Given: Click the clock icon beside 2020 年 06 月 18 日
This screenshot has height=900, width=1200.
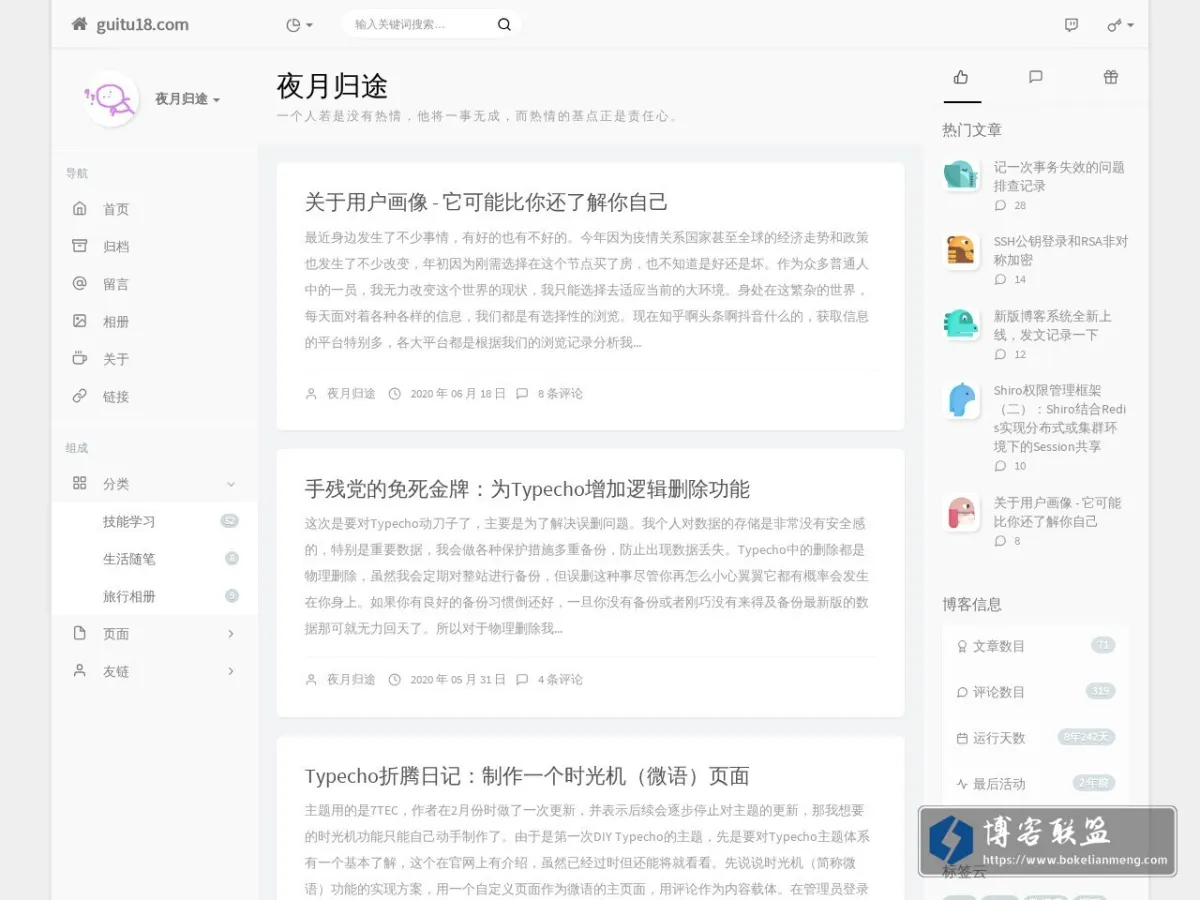Looking at the screenshot, I should 394,394.
